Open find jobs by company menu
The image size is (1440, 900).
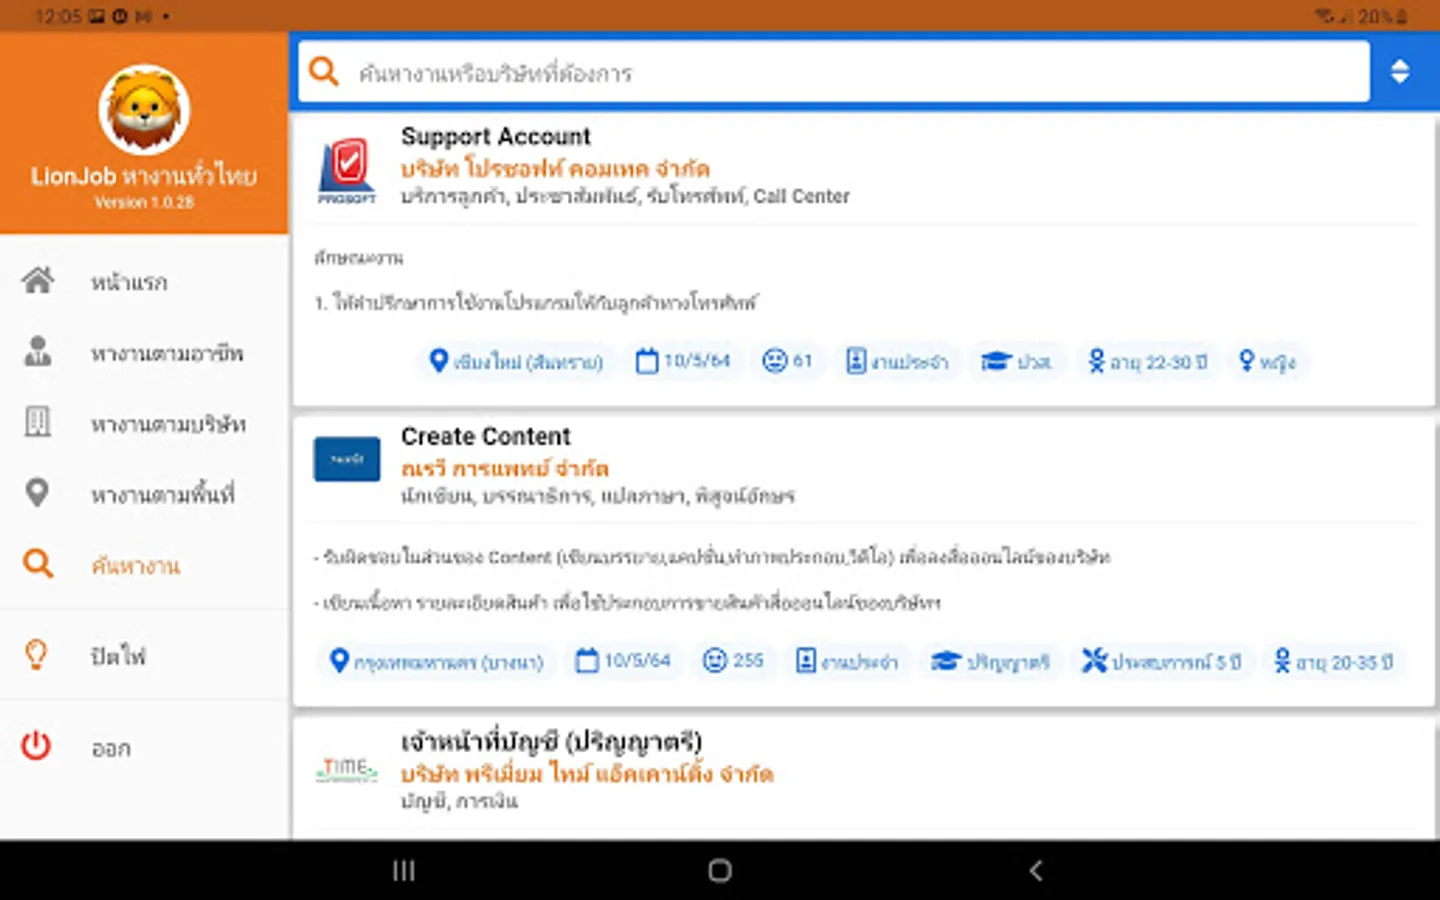(144, 424)
